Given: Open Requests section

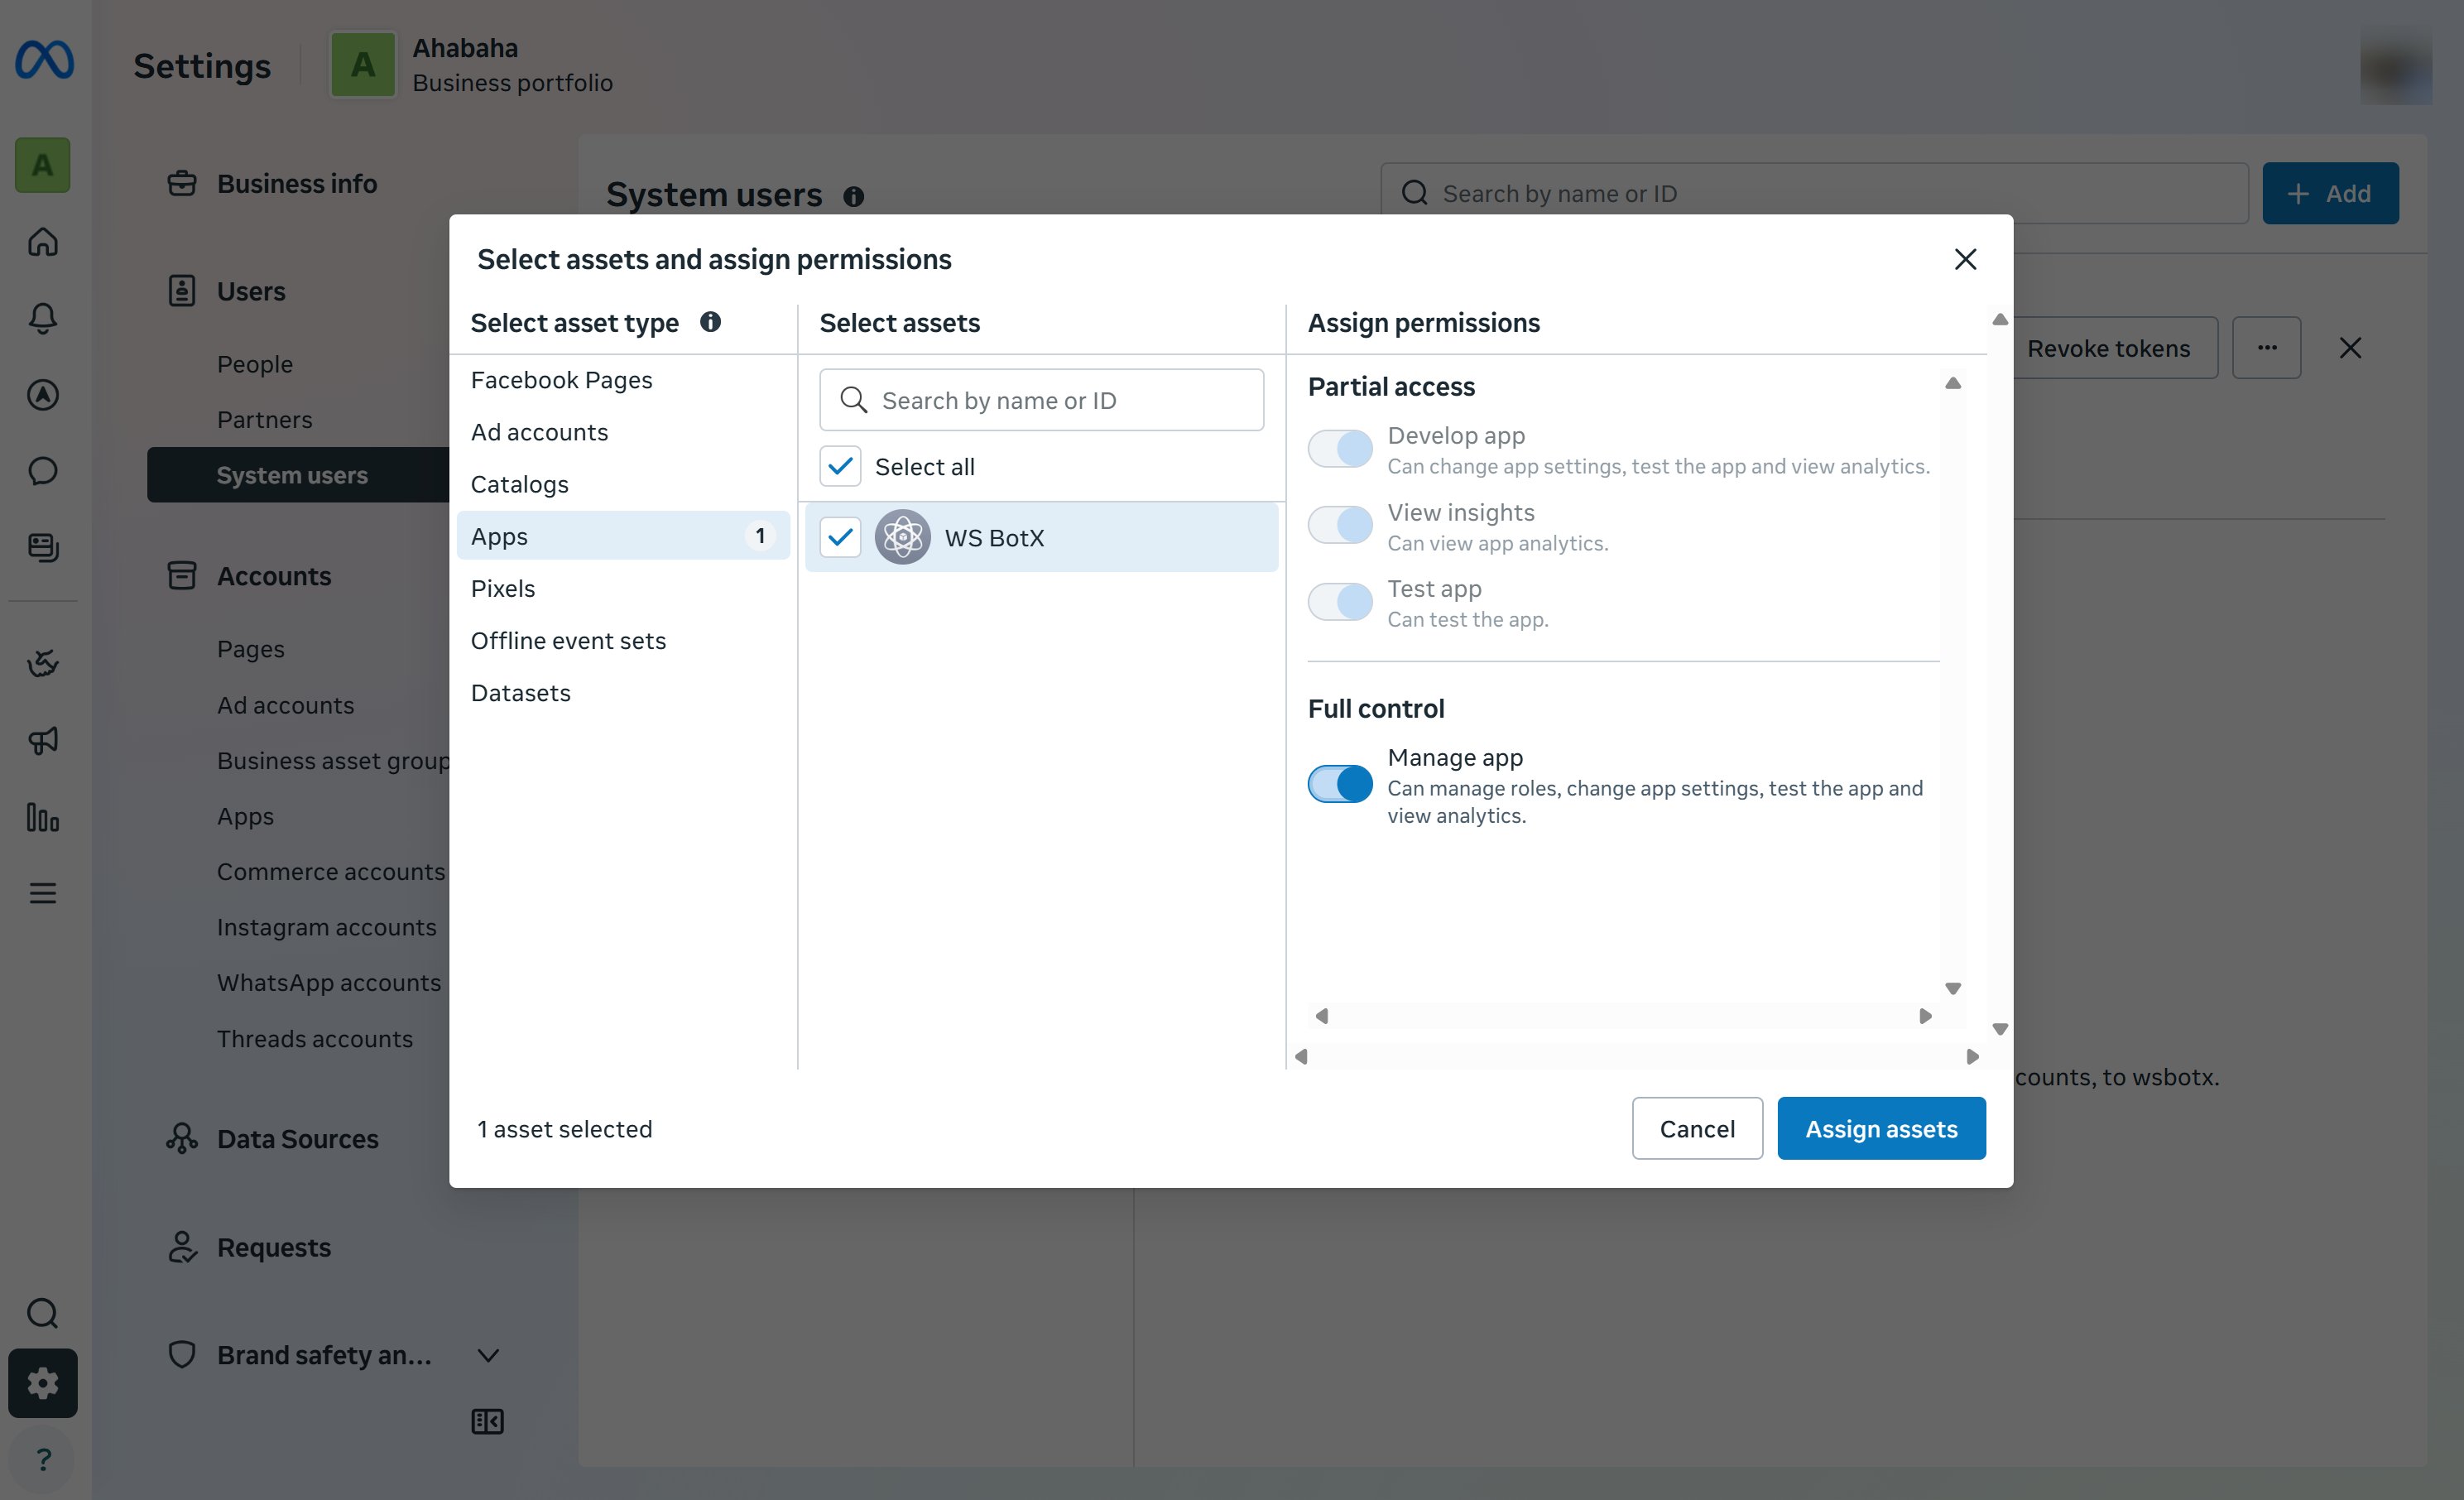Looking at the screenshot, I should pos(274,1247).
